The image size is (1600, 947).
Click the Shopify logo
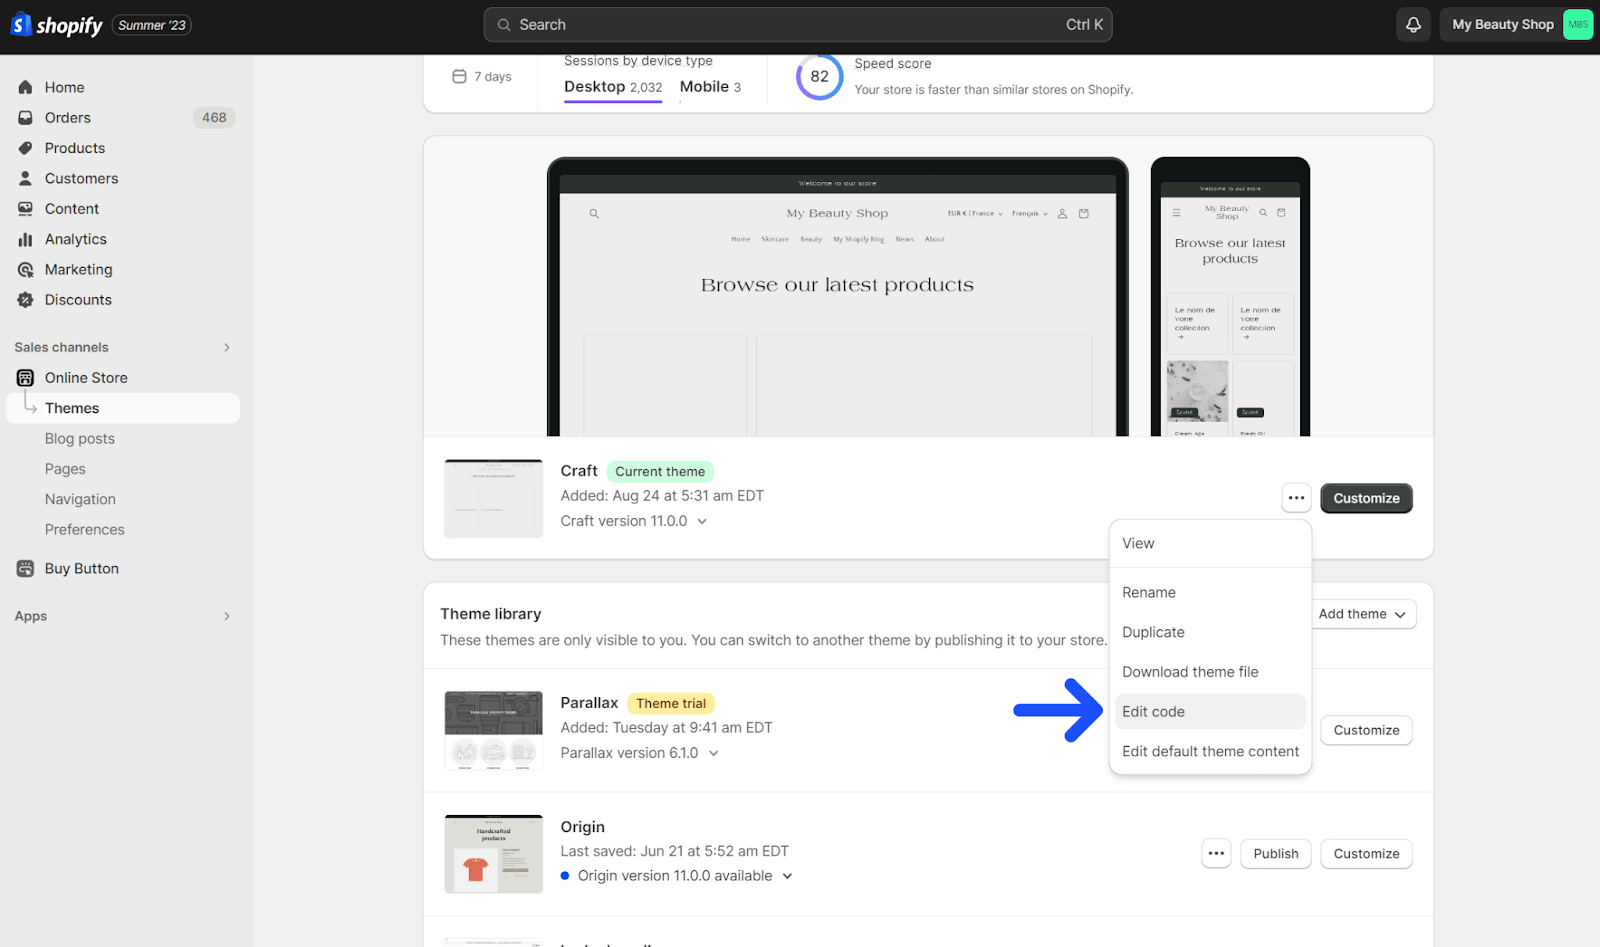point(57,25)
